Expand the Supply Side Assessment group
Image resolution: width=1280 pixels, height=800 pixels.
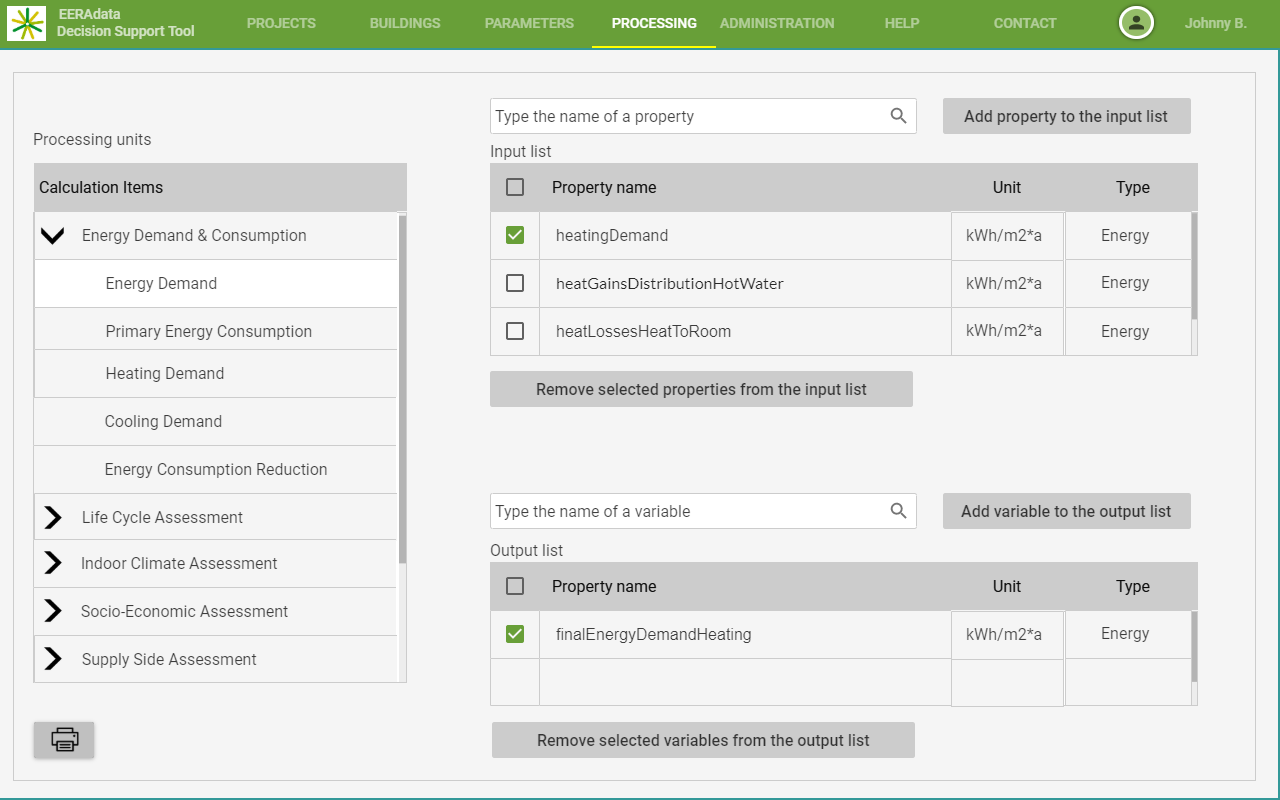point(53,659)
